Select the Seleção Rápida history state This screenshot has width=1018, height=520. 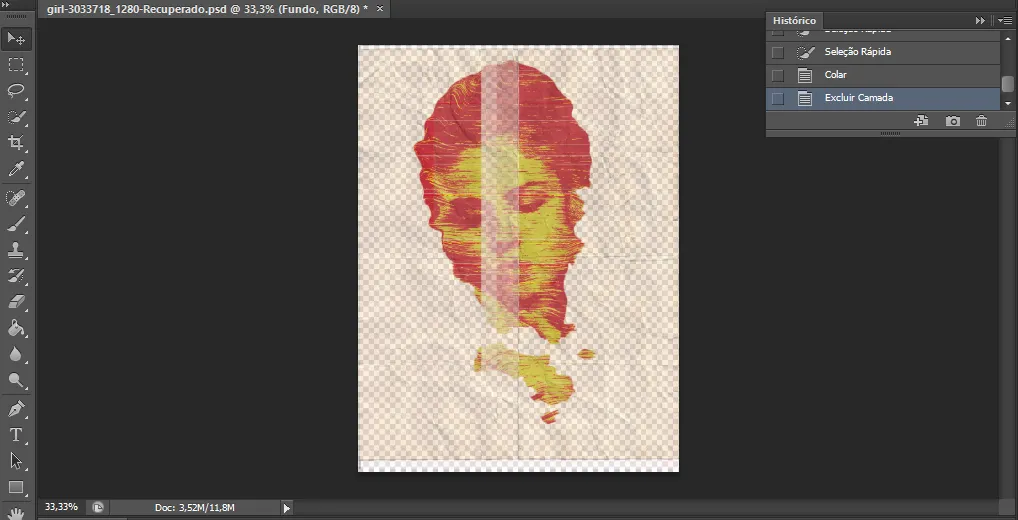[x=884, y=52]
